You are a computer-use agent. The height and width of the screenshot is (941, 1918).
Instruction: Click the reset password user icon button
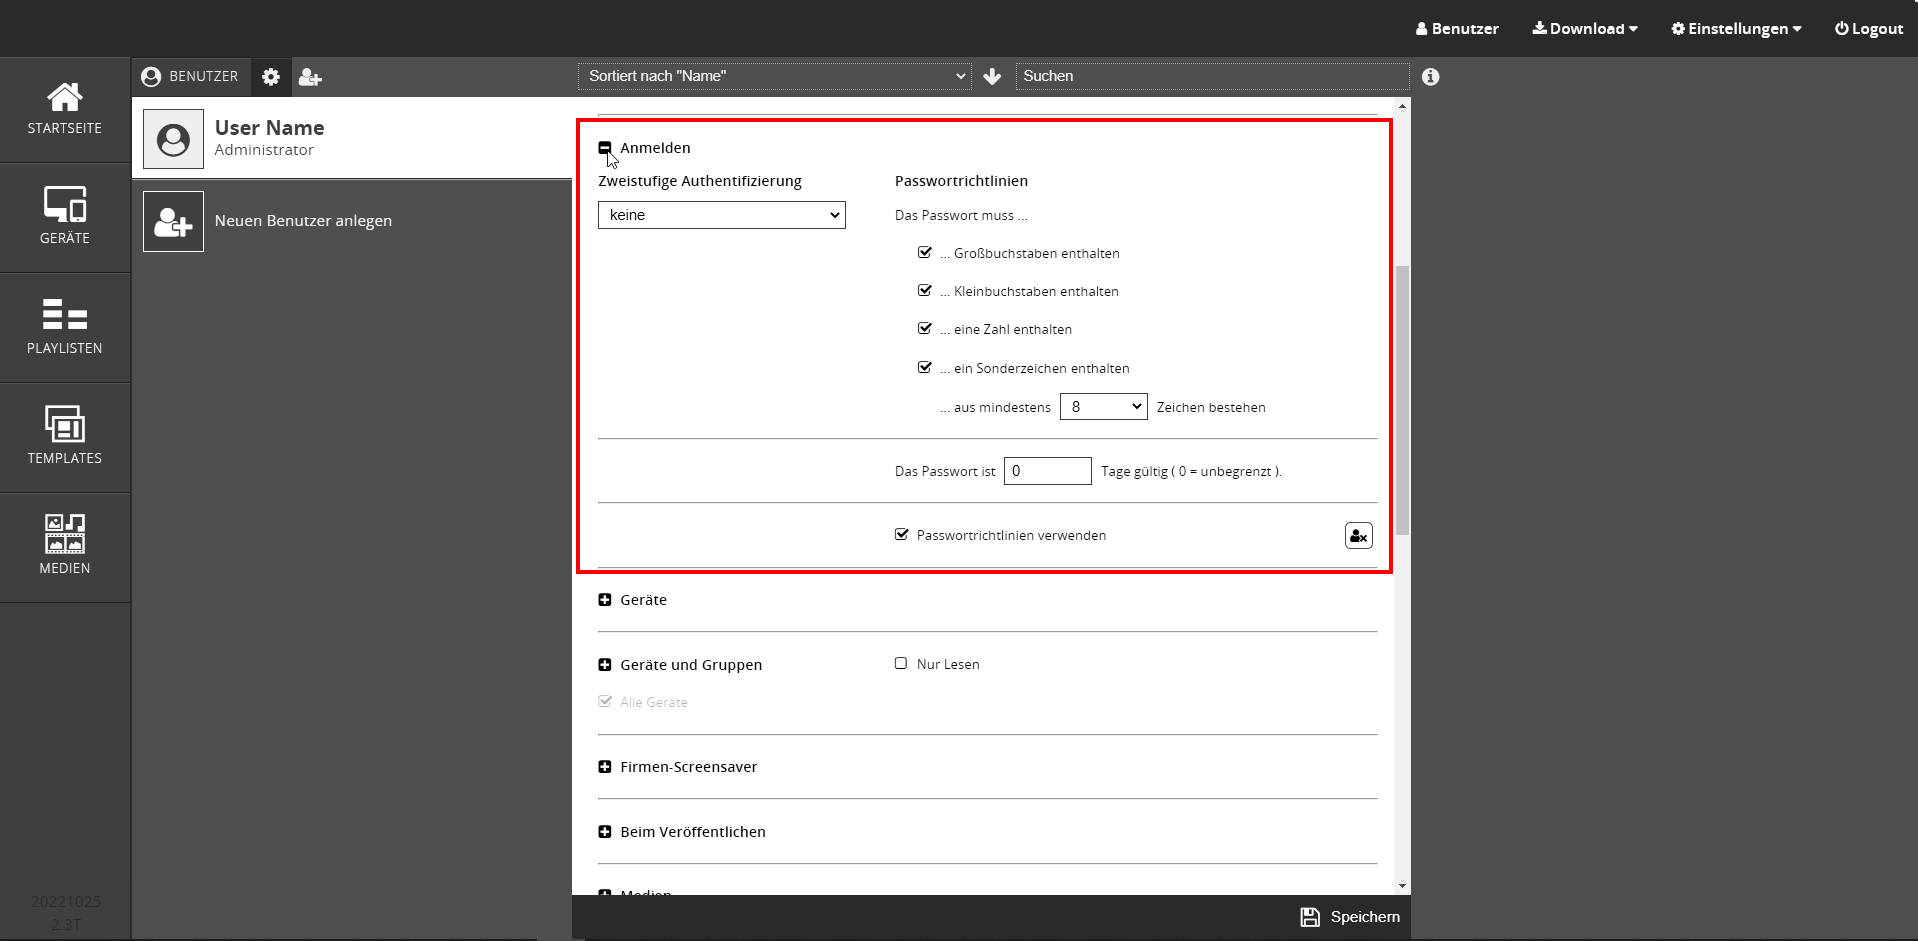pyautogui.click(x=1358, y=536)
